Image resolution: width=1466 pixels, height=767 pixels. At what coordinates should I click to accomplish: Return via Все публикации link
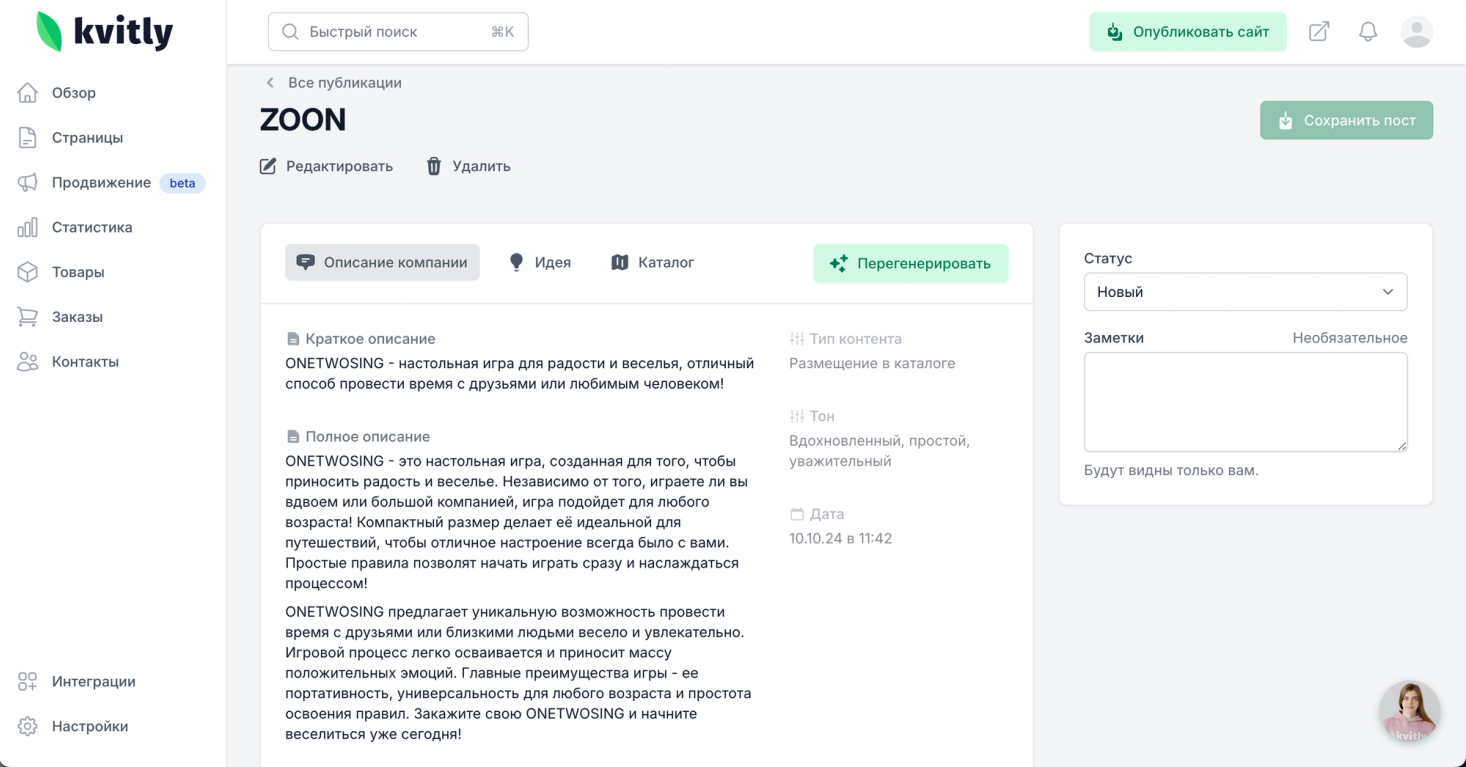(345, 83)
